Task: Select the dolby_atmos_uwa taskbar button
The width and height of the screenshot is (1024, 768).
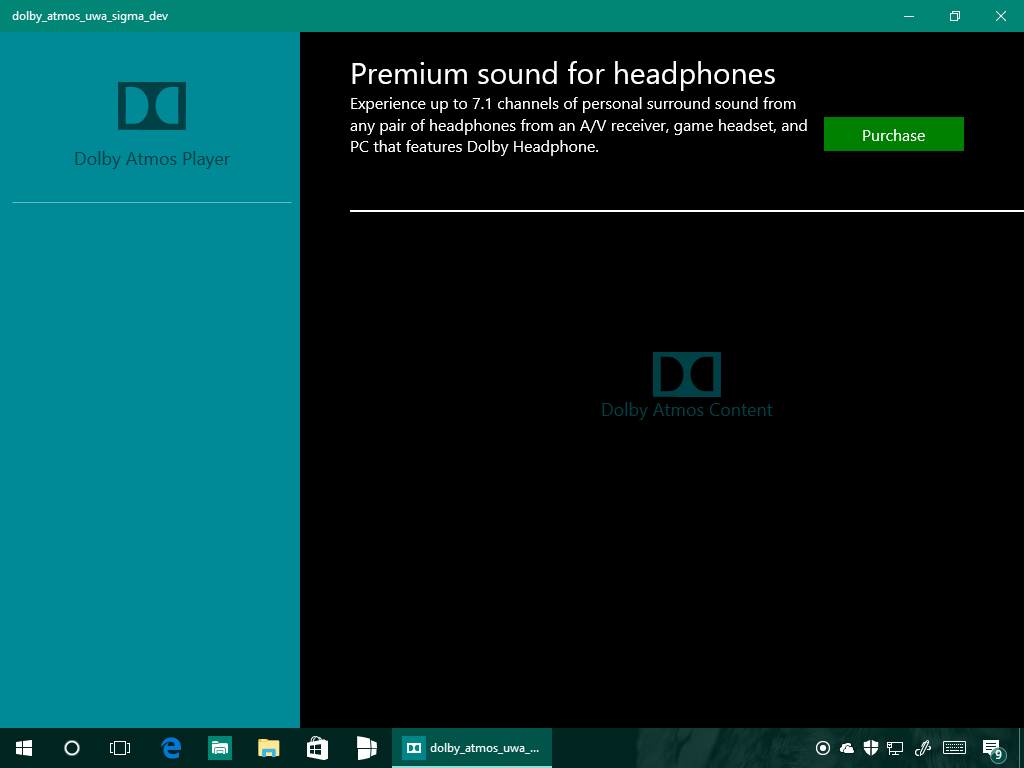Action: tap(472, 748)
